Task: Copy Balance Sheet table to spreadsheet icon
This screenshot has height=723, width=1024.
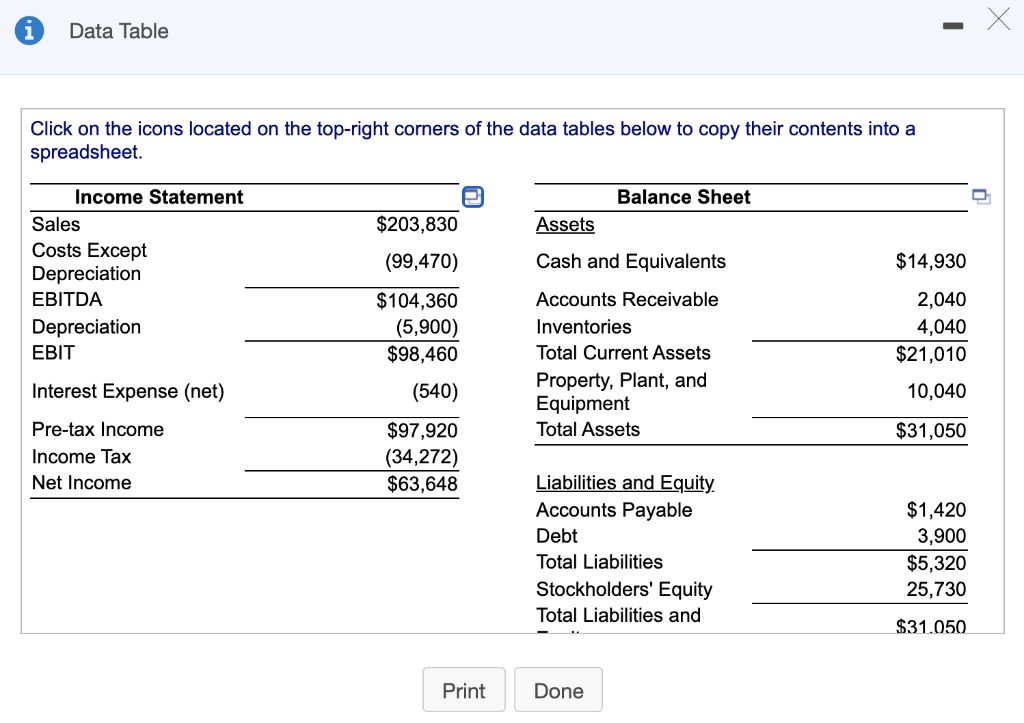Action: click(x=981, y=197)
